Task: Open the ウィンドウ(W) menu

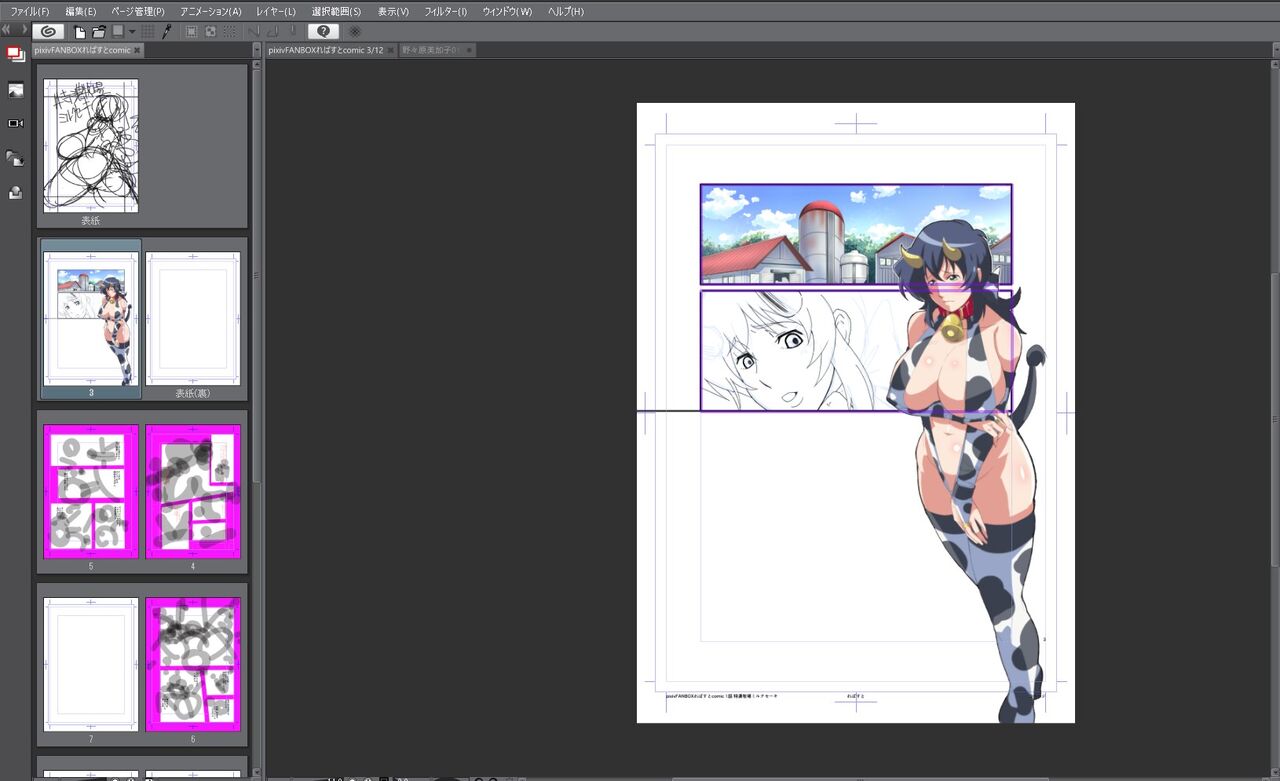Action: 507,11
